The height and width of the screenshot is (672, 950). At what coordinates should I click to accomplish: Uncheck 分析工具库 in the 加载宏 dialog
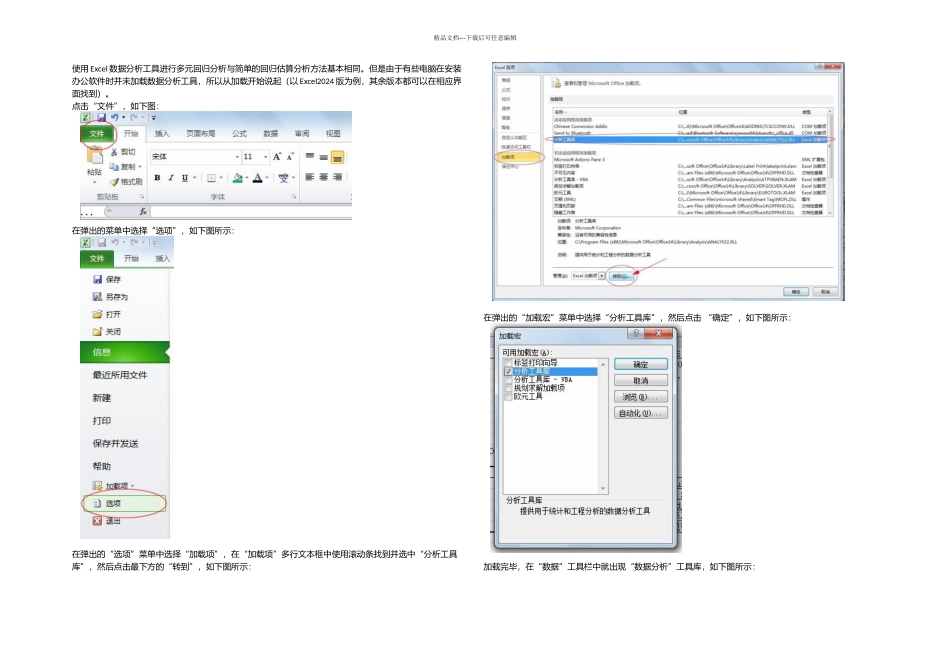[508, 371]
